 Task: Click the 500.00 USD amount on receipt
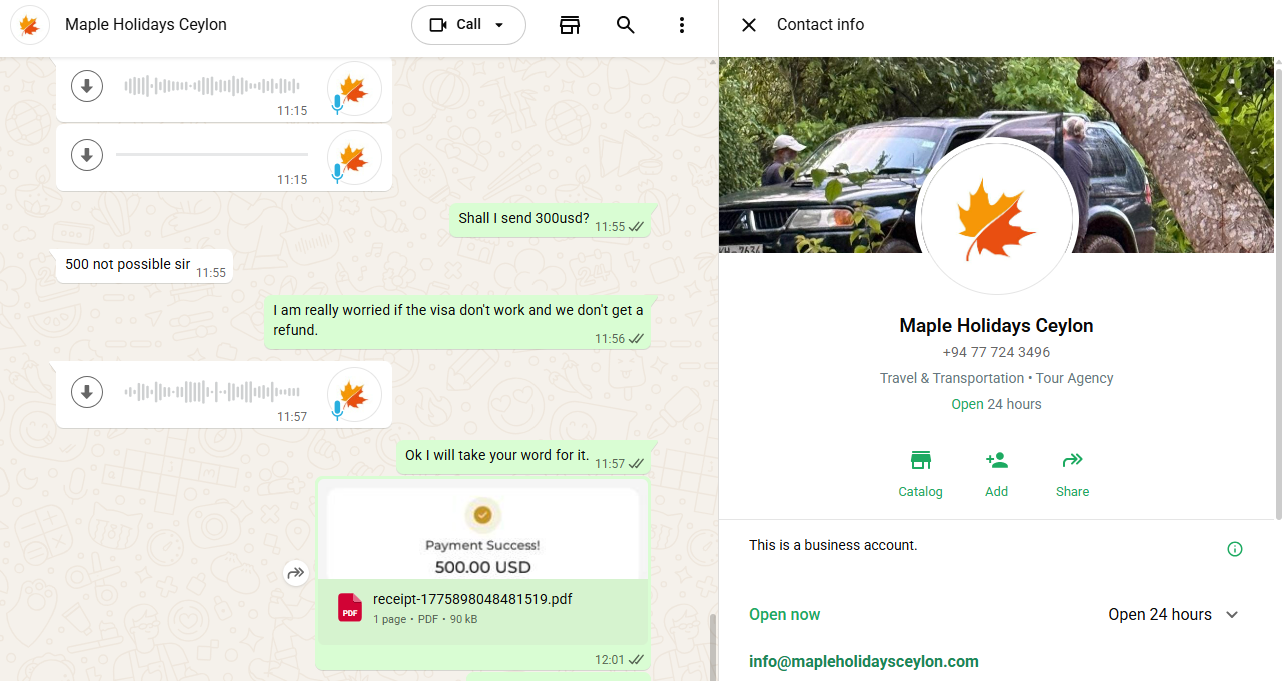pos(482,567)
